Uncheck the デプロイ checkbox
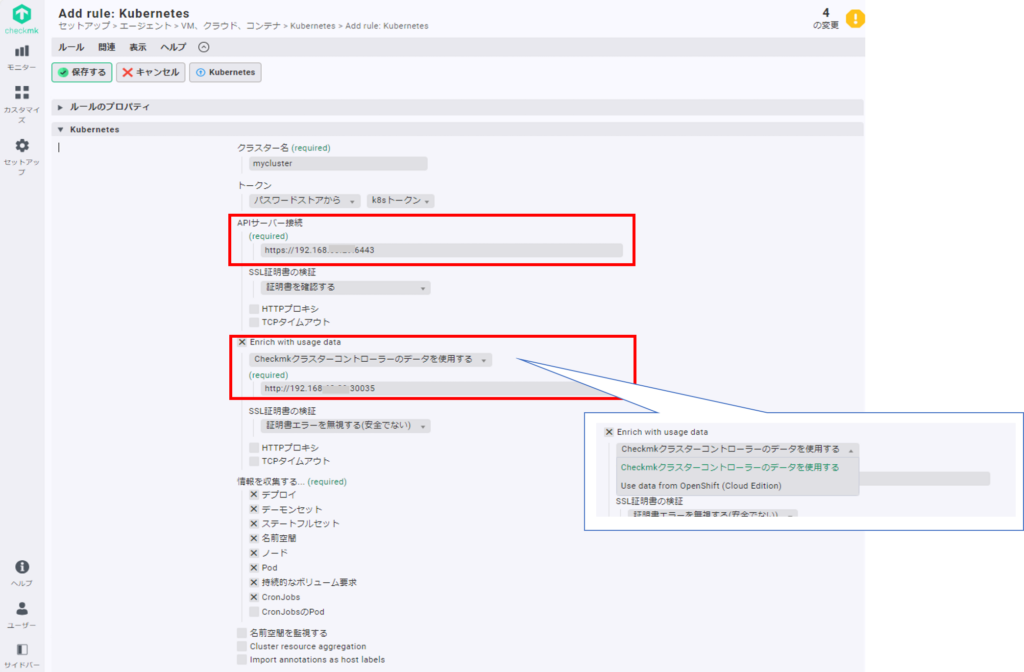This screenshot has width=1024, height=672. pos(254,495)
